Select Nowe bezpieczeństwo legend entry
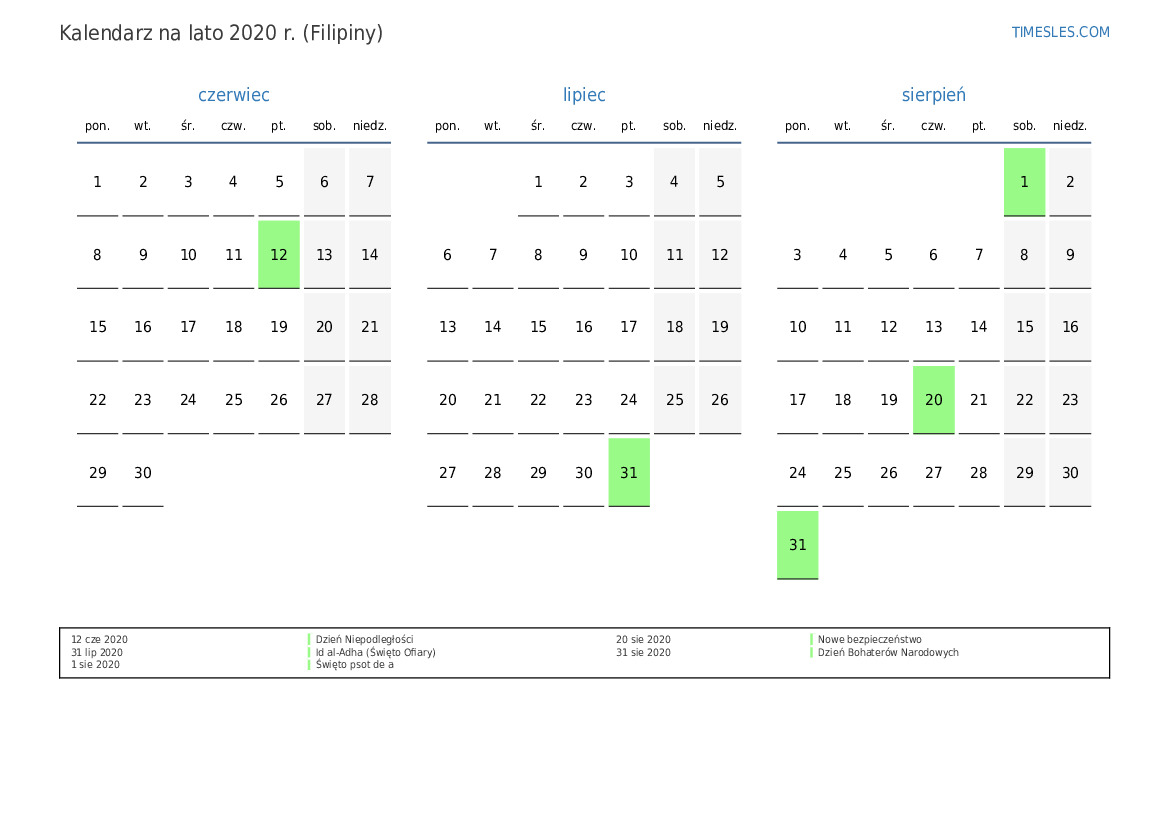The width and height of the screenshot is (1169, 827). (869, 640)
